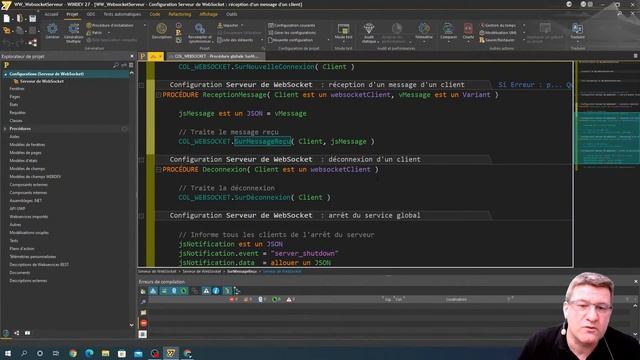Expand the Procédures node in project explorer

click(x=5, y=129)
